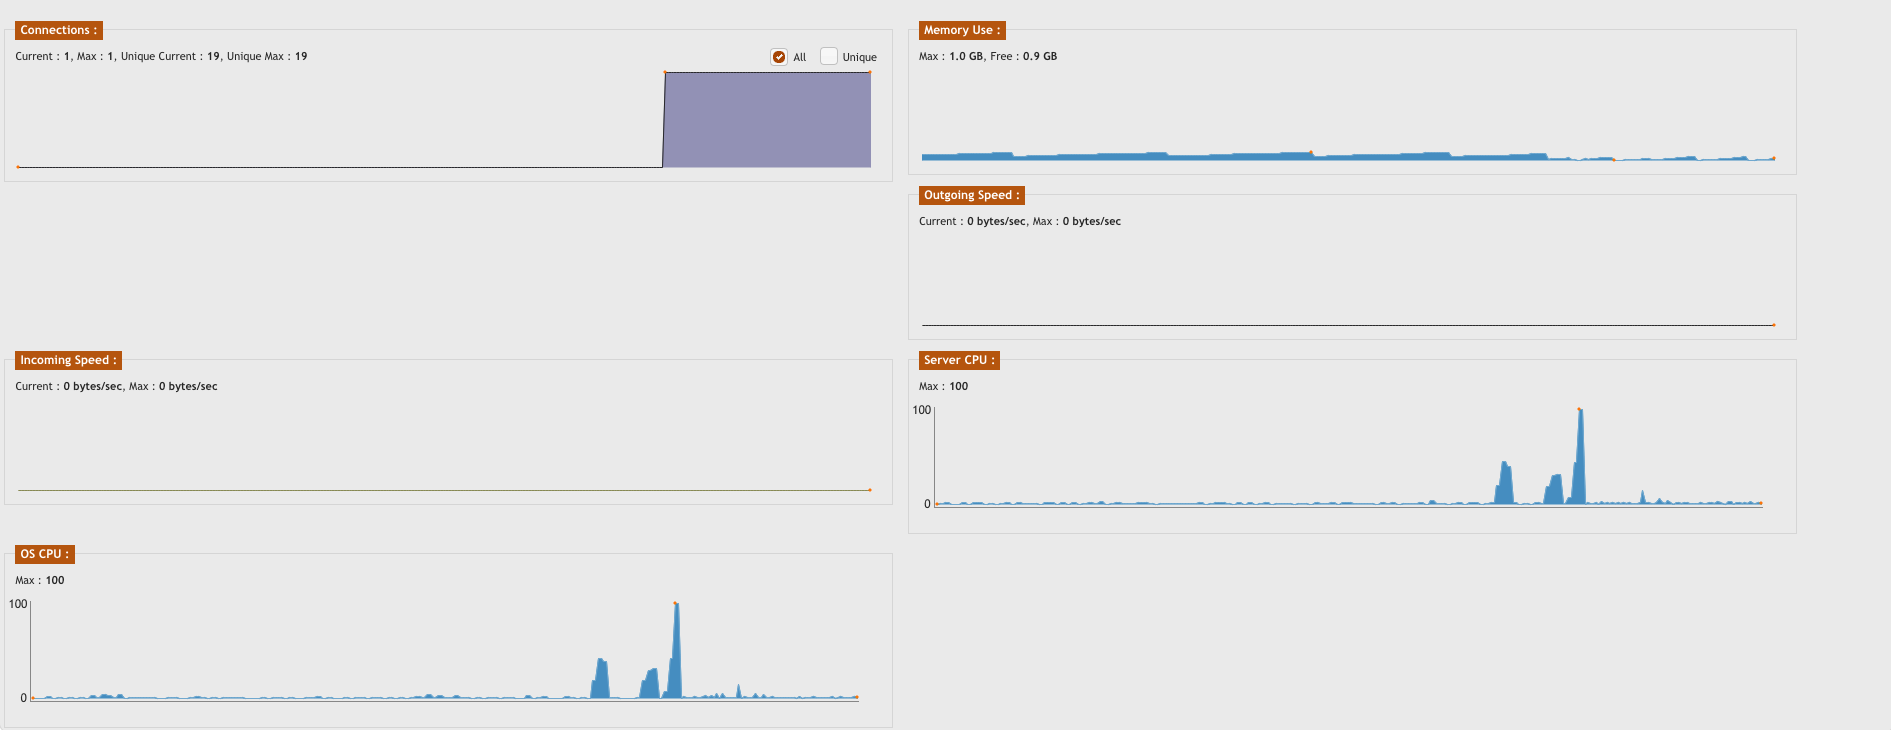The width and height of the screenshot is (1891, 730).
Task: Click the 100 y-axis label on Server CPU chart
Action: [x=921, y=410]
